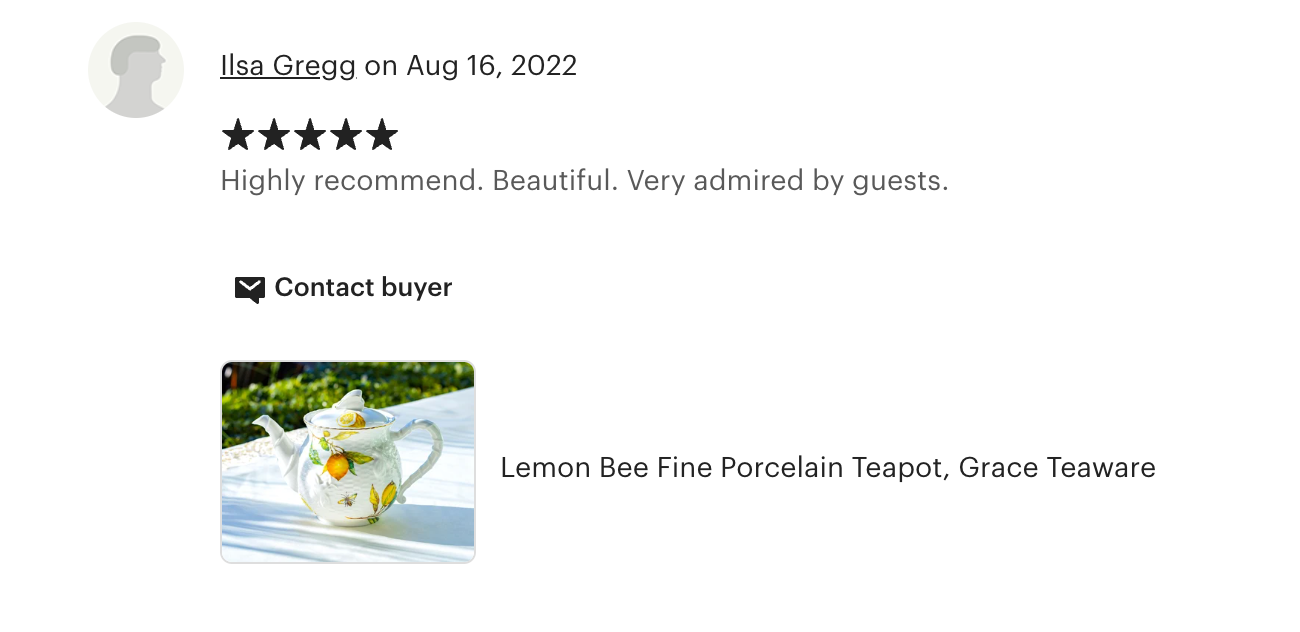Click the Contact buyer envelope icon

point(249,289)
